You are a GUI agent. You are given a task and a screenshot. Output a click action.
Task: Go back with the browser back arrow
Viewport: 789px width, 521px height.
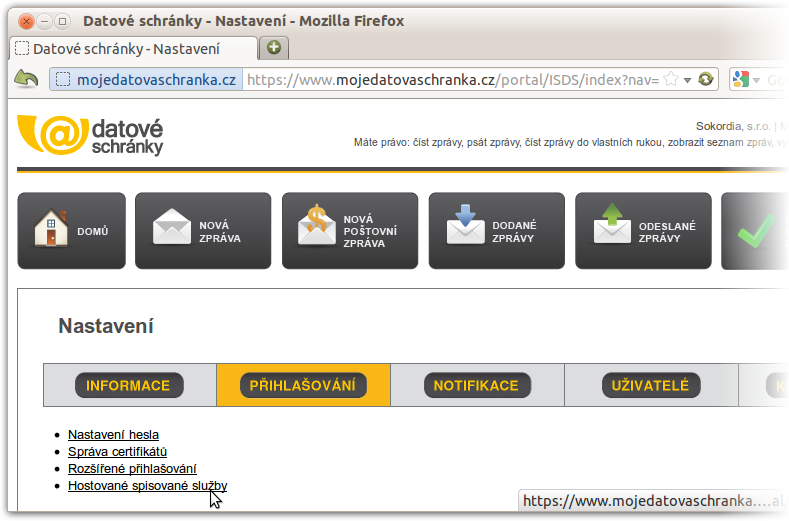point(26,79)
